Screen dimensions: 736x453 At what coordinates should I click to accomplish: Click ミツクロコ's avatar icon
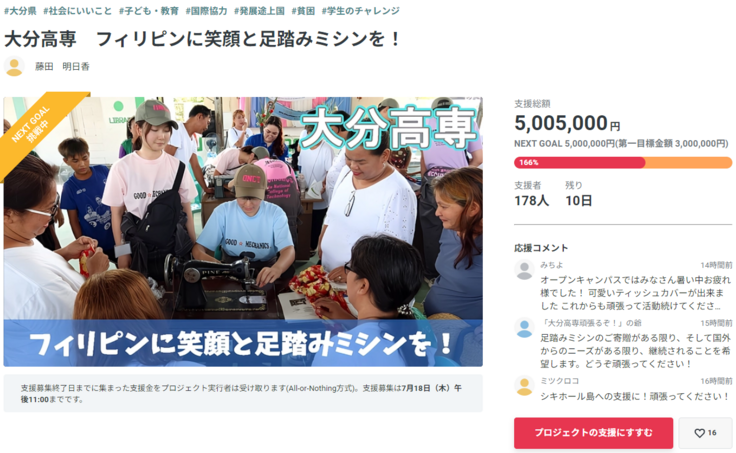pos(524,386)
